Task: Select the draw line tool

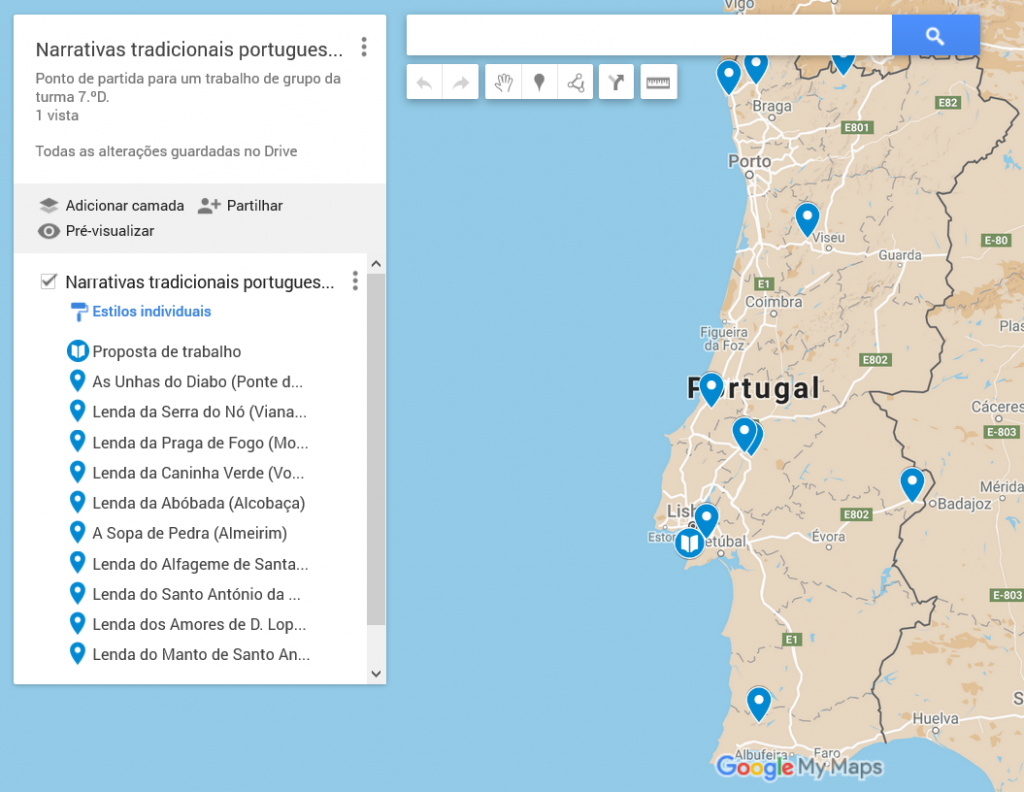Action: [576, 83]
